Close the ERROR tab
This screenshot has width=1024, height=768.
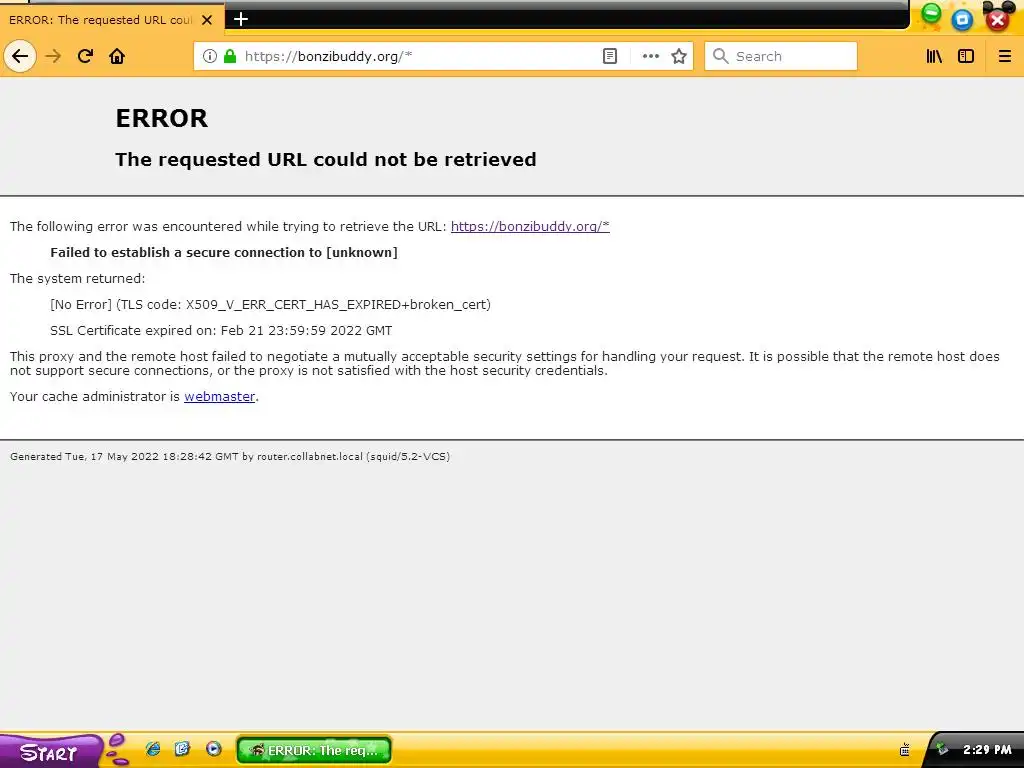click(x=207, y=20)
